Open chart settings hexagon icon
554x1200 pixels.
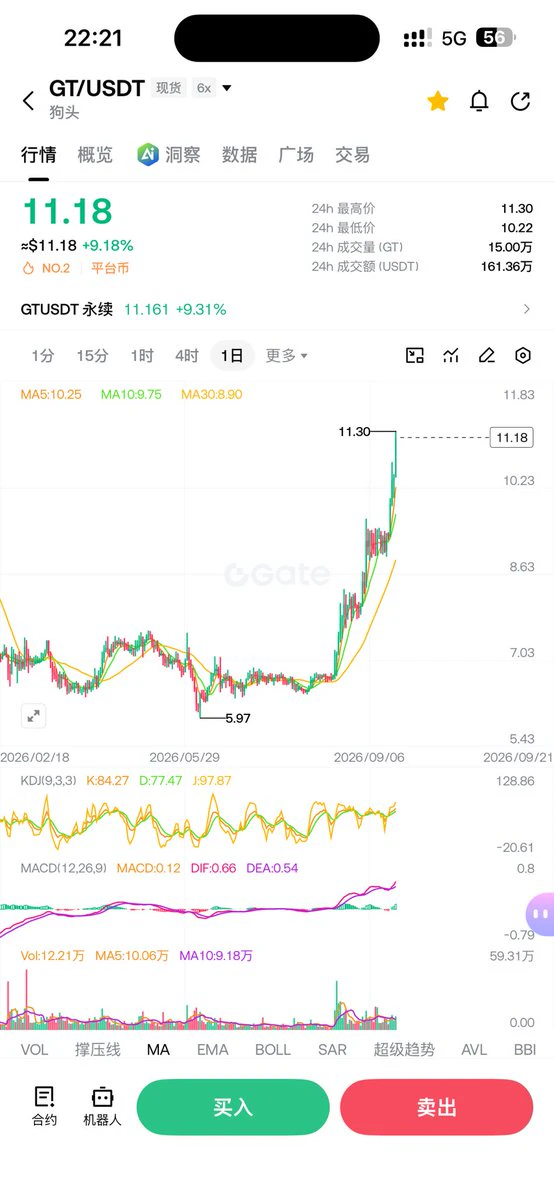(x=522, y=355)
